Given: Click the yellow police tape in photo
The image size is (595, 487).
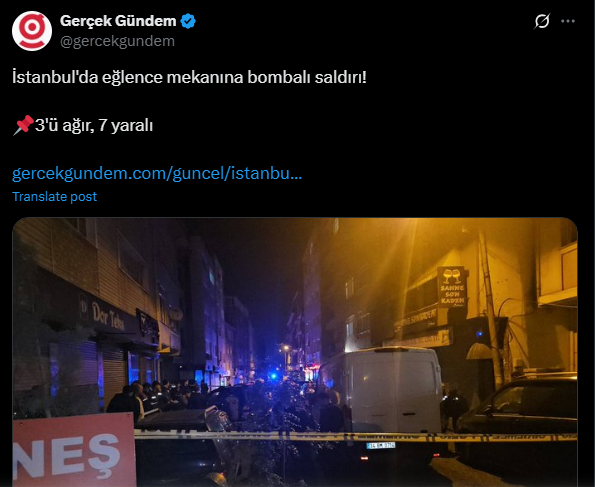Looking at the screenshot, I should click(x=356, y=437).
